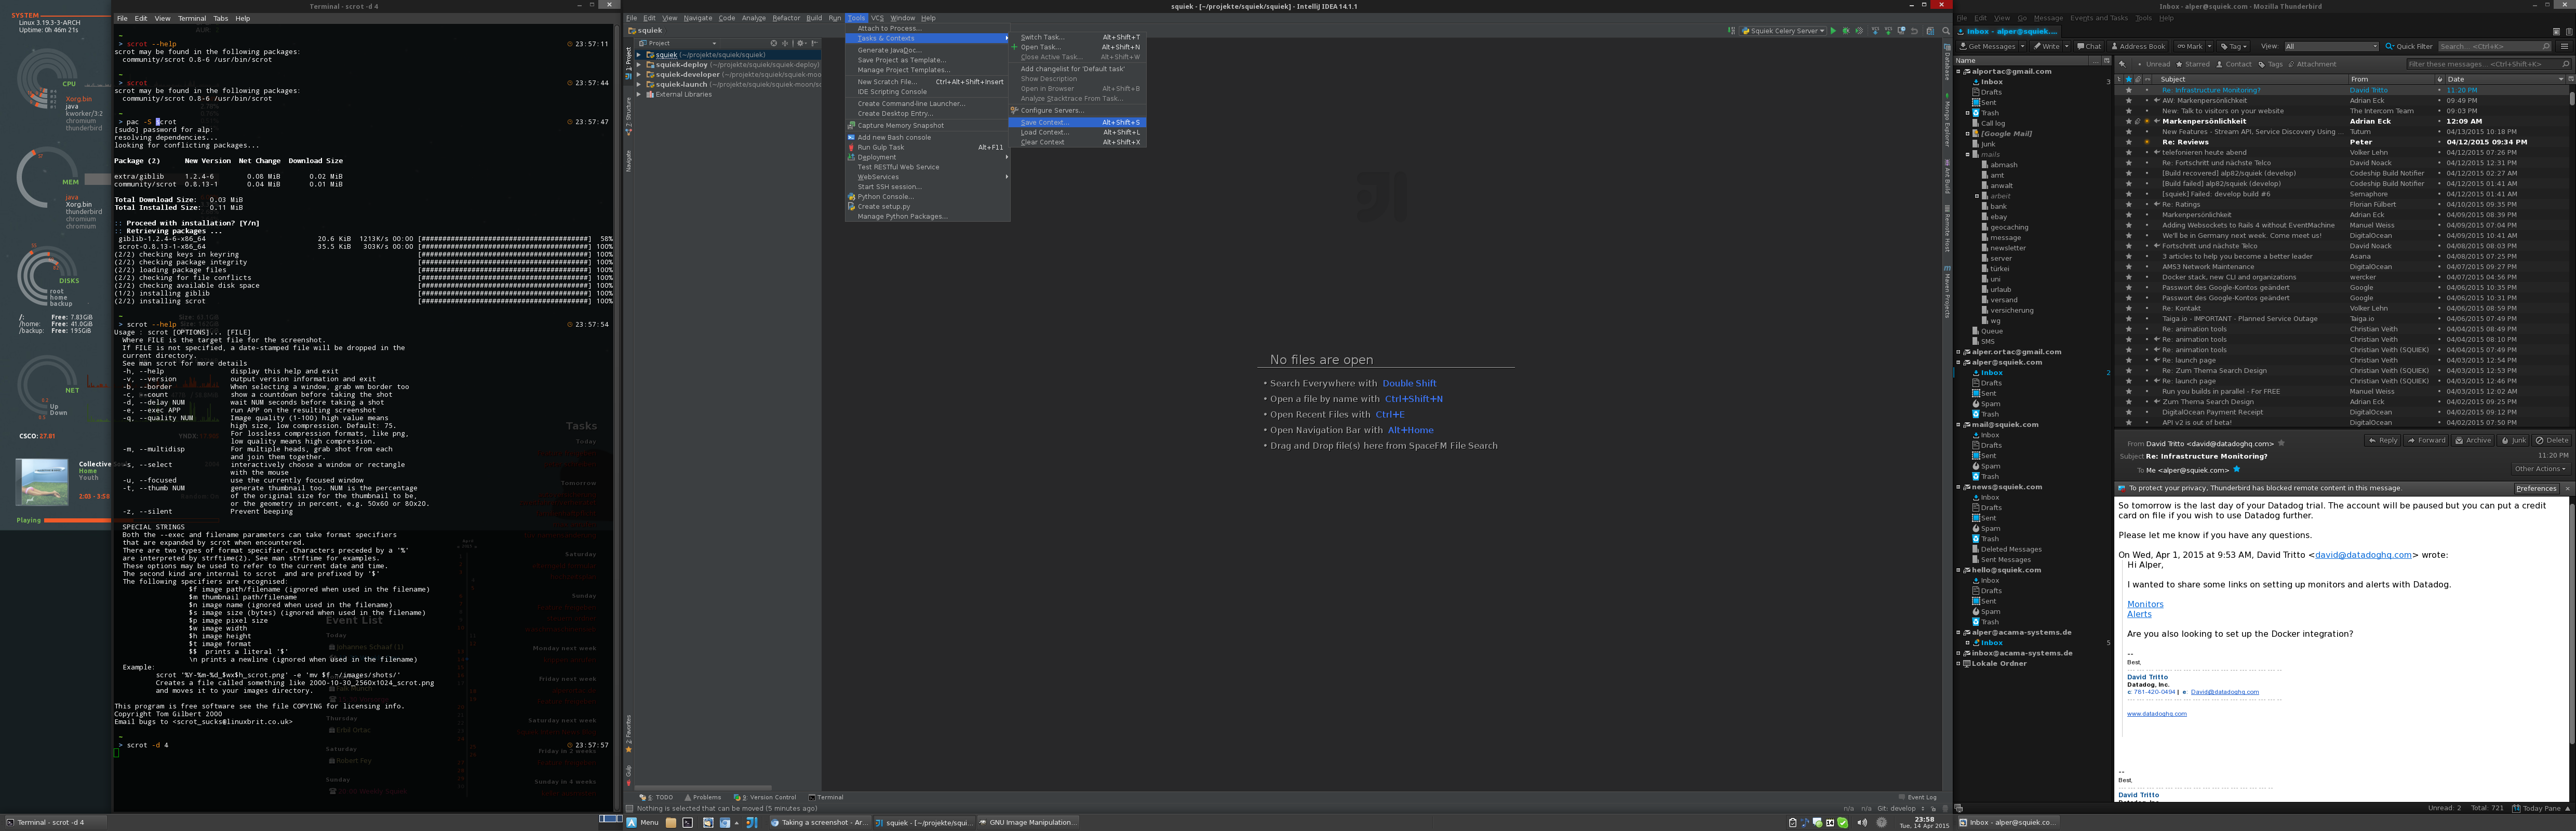Open the Project view selector dropdown
This screenshot has width=2576, height=831.
click(x=677, y=43)
